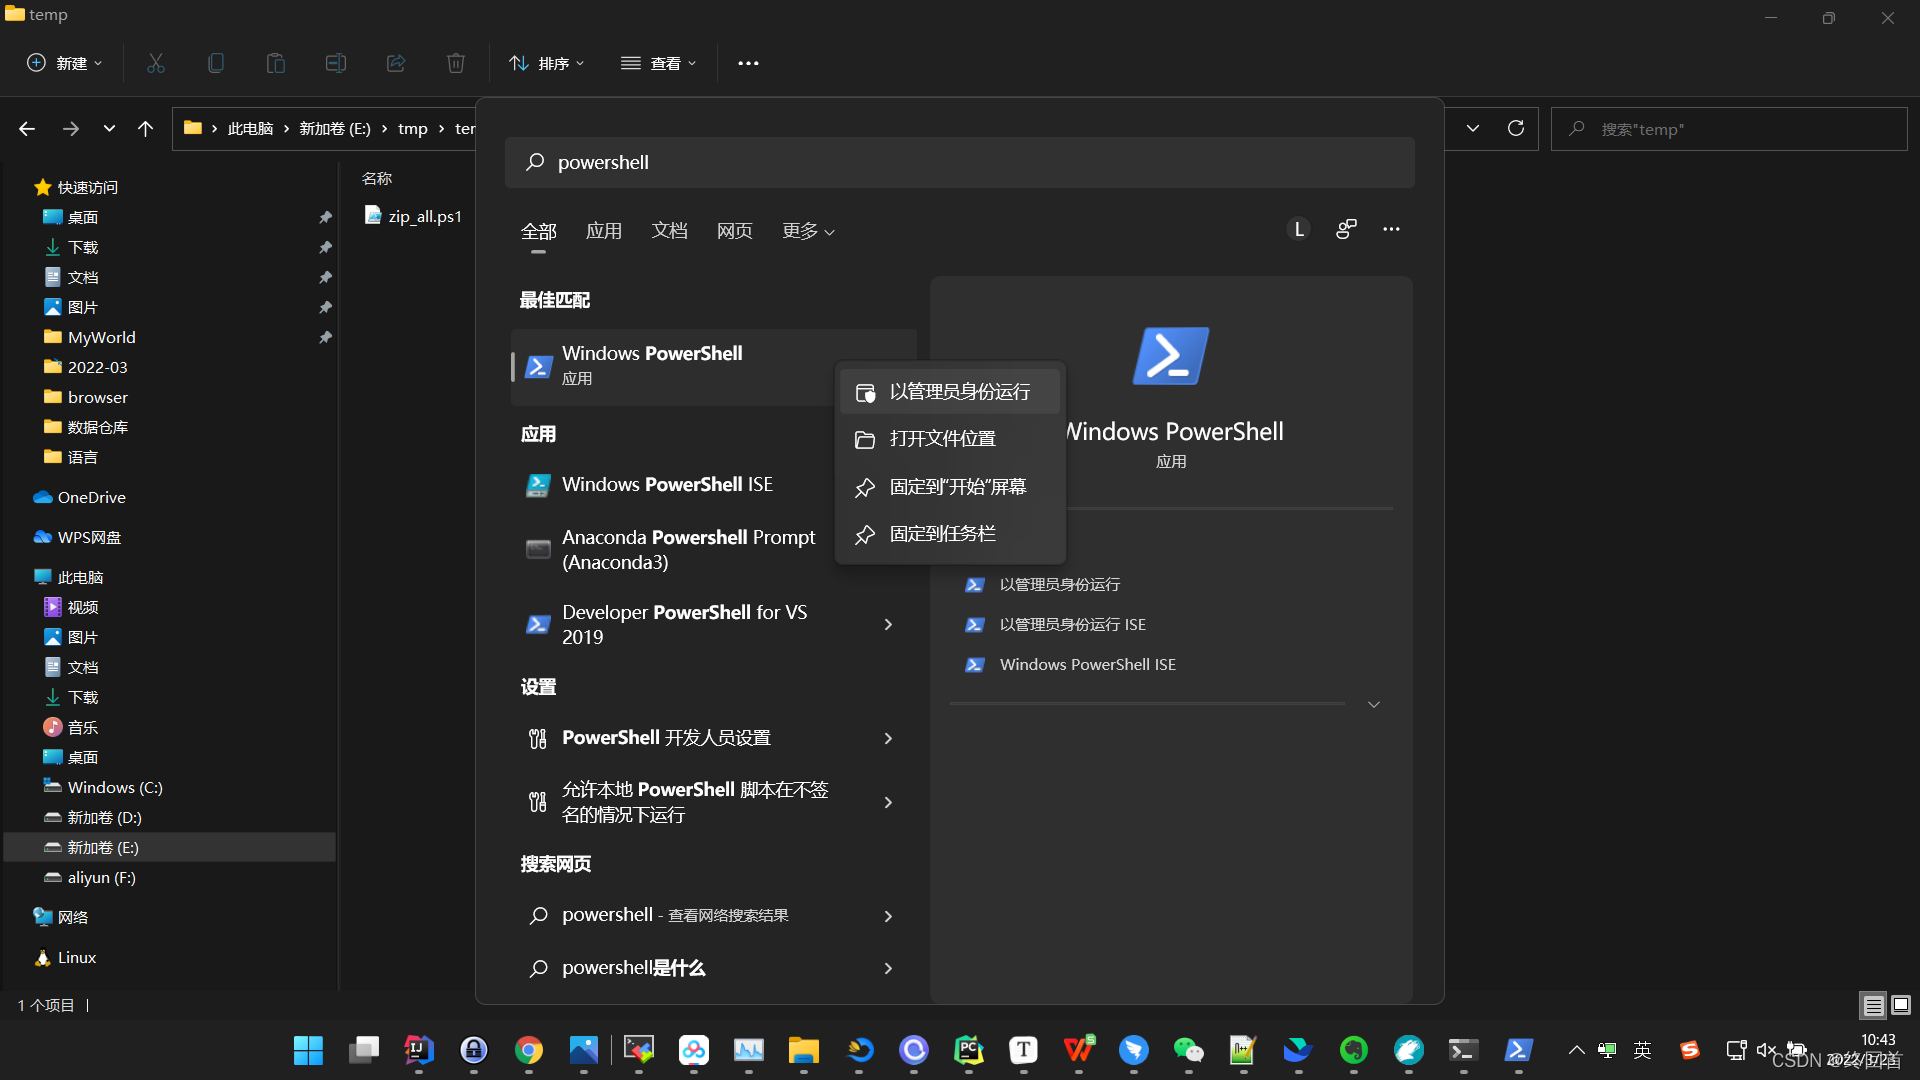1920x1080 pixels.
Task: Expand more actions chevron in preview pane
Action: (1374, 704)
